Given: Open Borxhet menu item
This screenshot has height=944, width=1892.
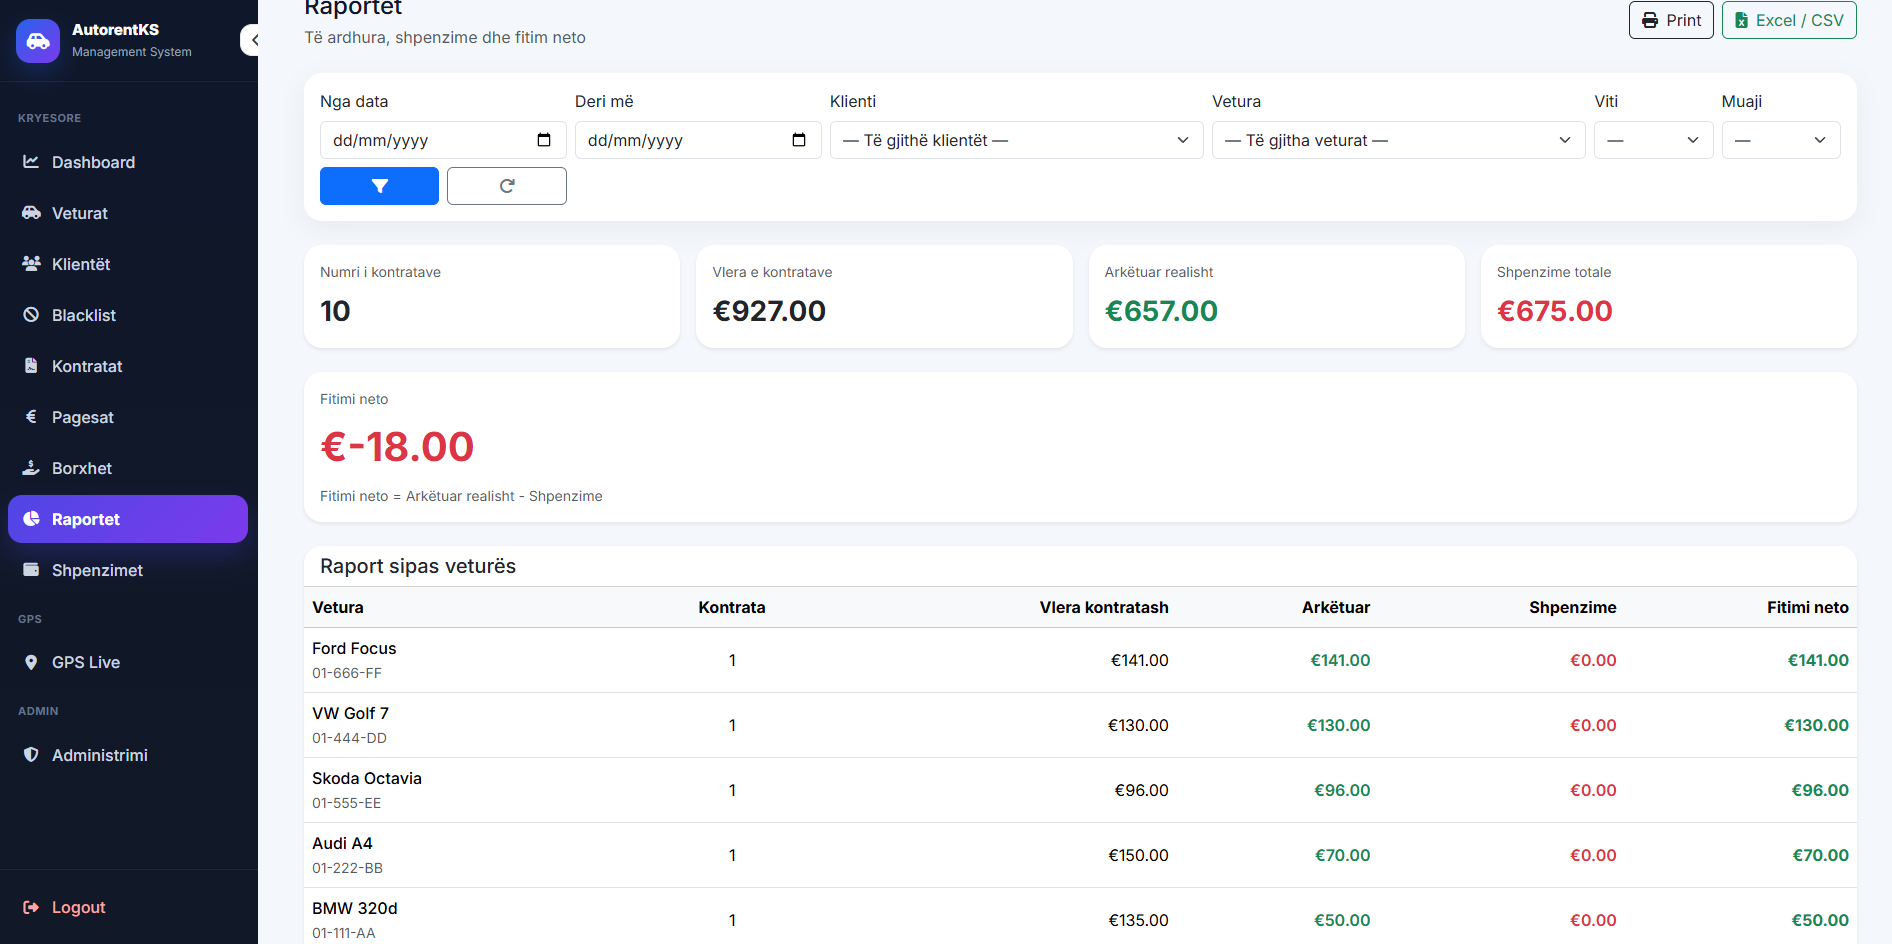Looking at the screenshot, I should [128, 468].
